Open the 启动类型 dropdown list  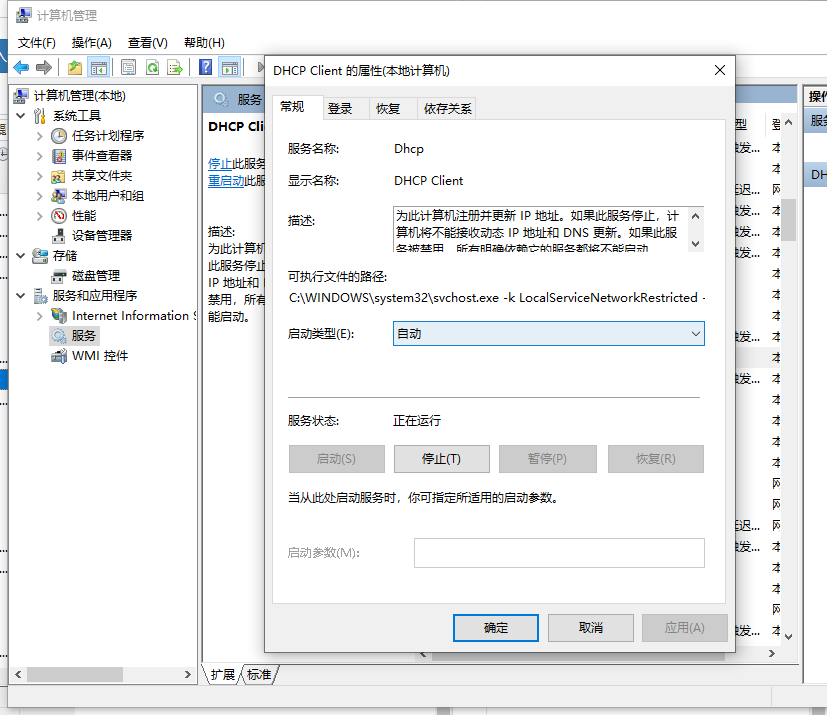tap(548, 334)
